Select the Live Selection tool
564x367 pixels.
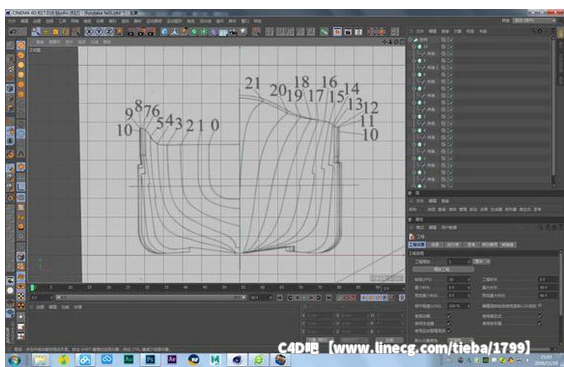36,32
